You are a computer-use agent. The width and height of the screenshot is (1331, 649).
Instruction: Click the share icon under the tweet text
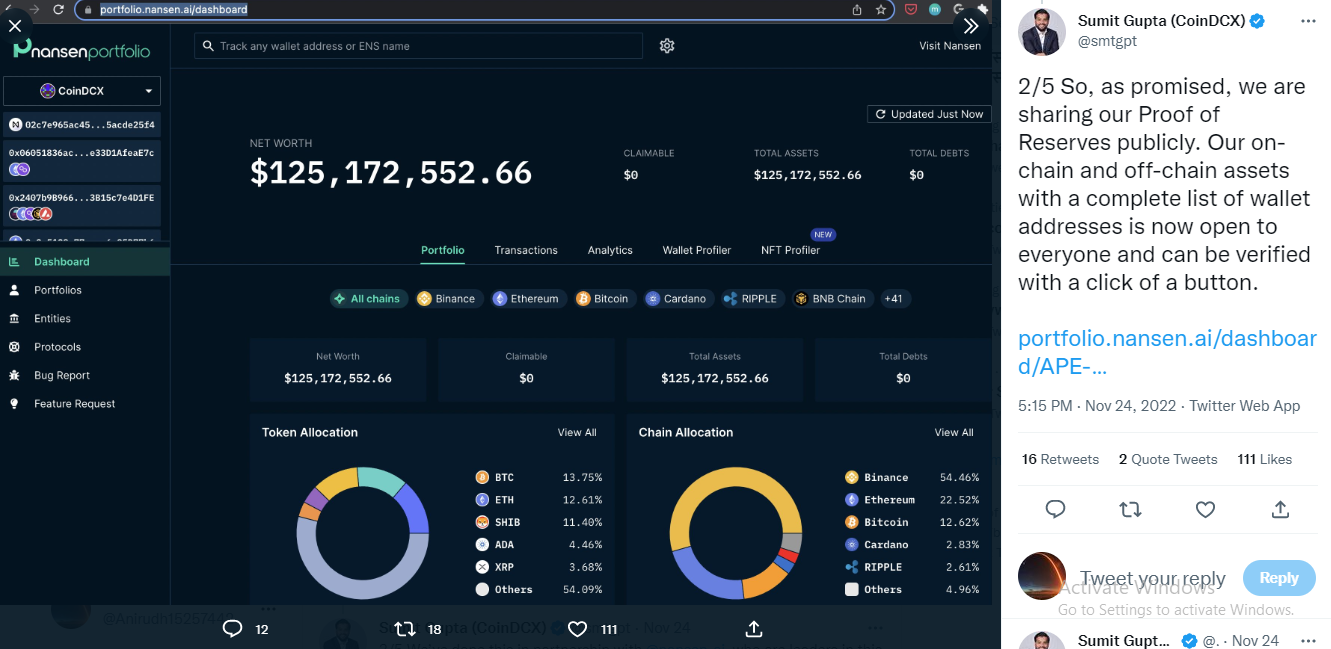click(x=1280, y=509)
